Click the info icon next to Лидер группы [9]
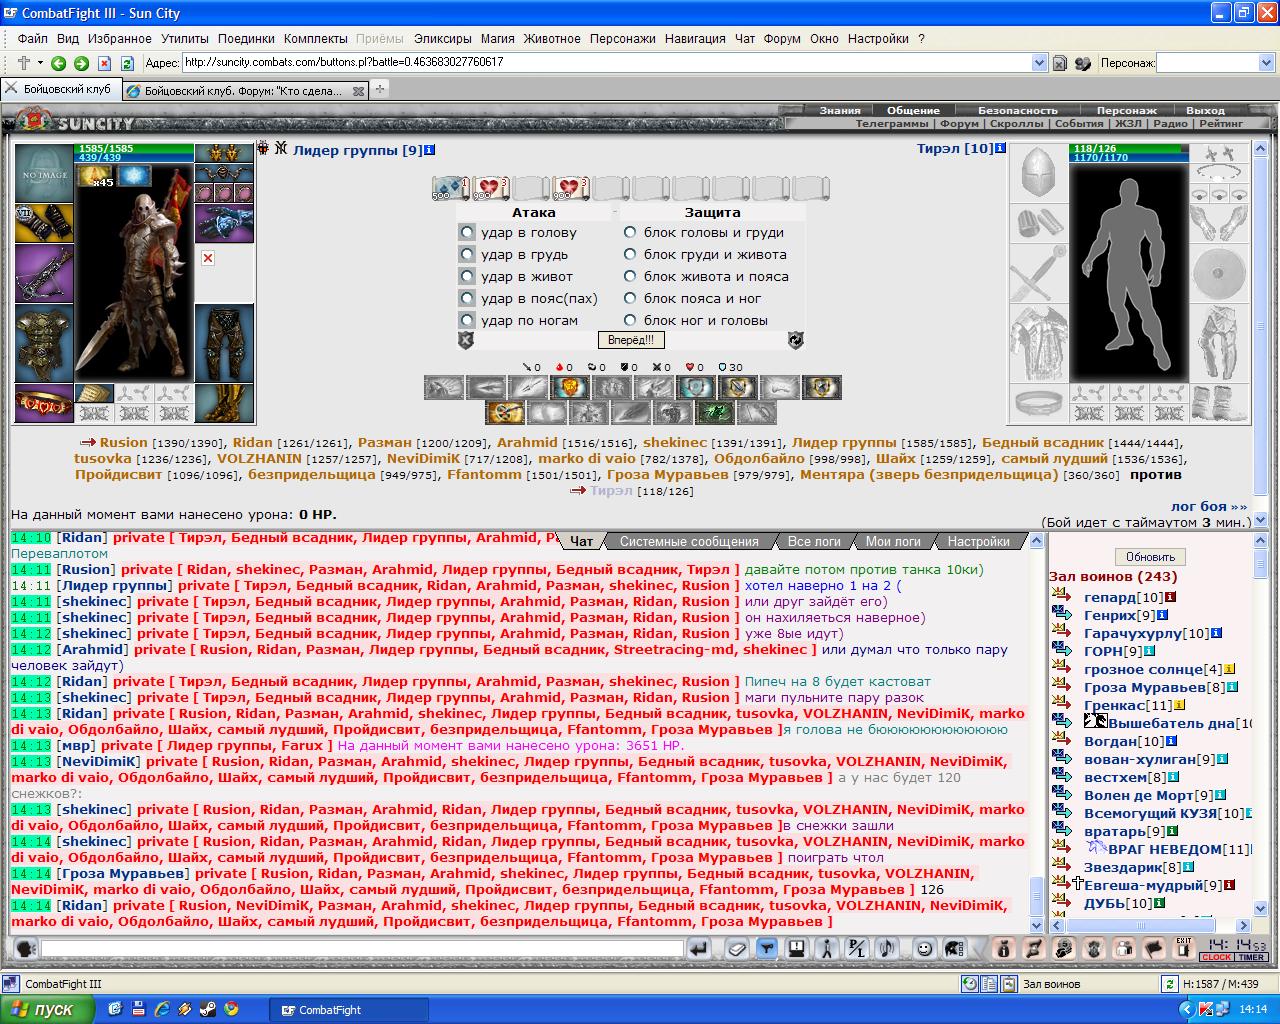 pos(430,150)
